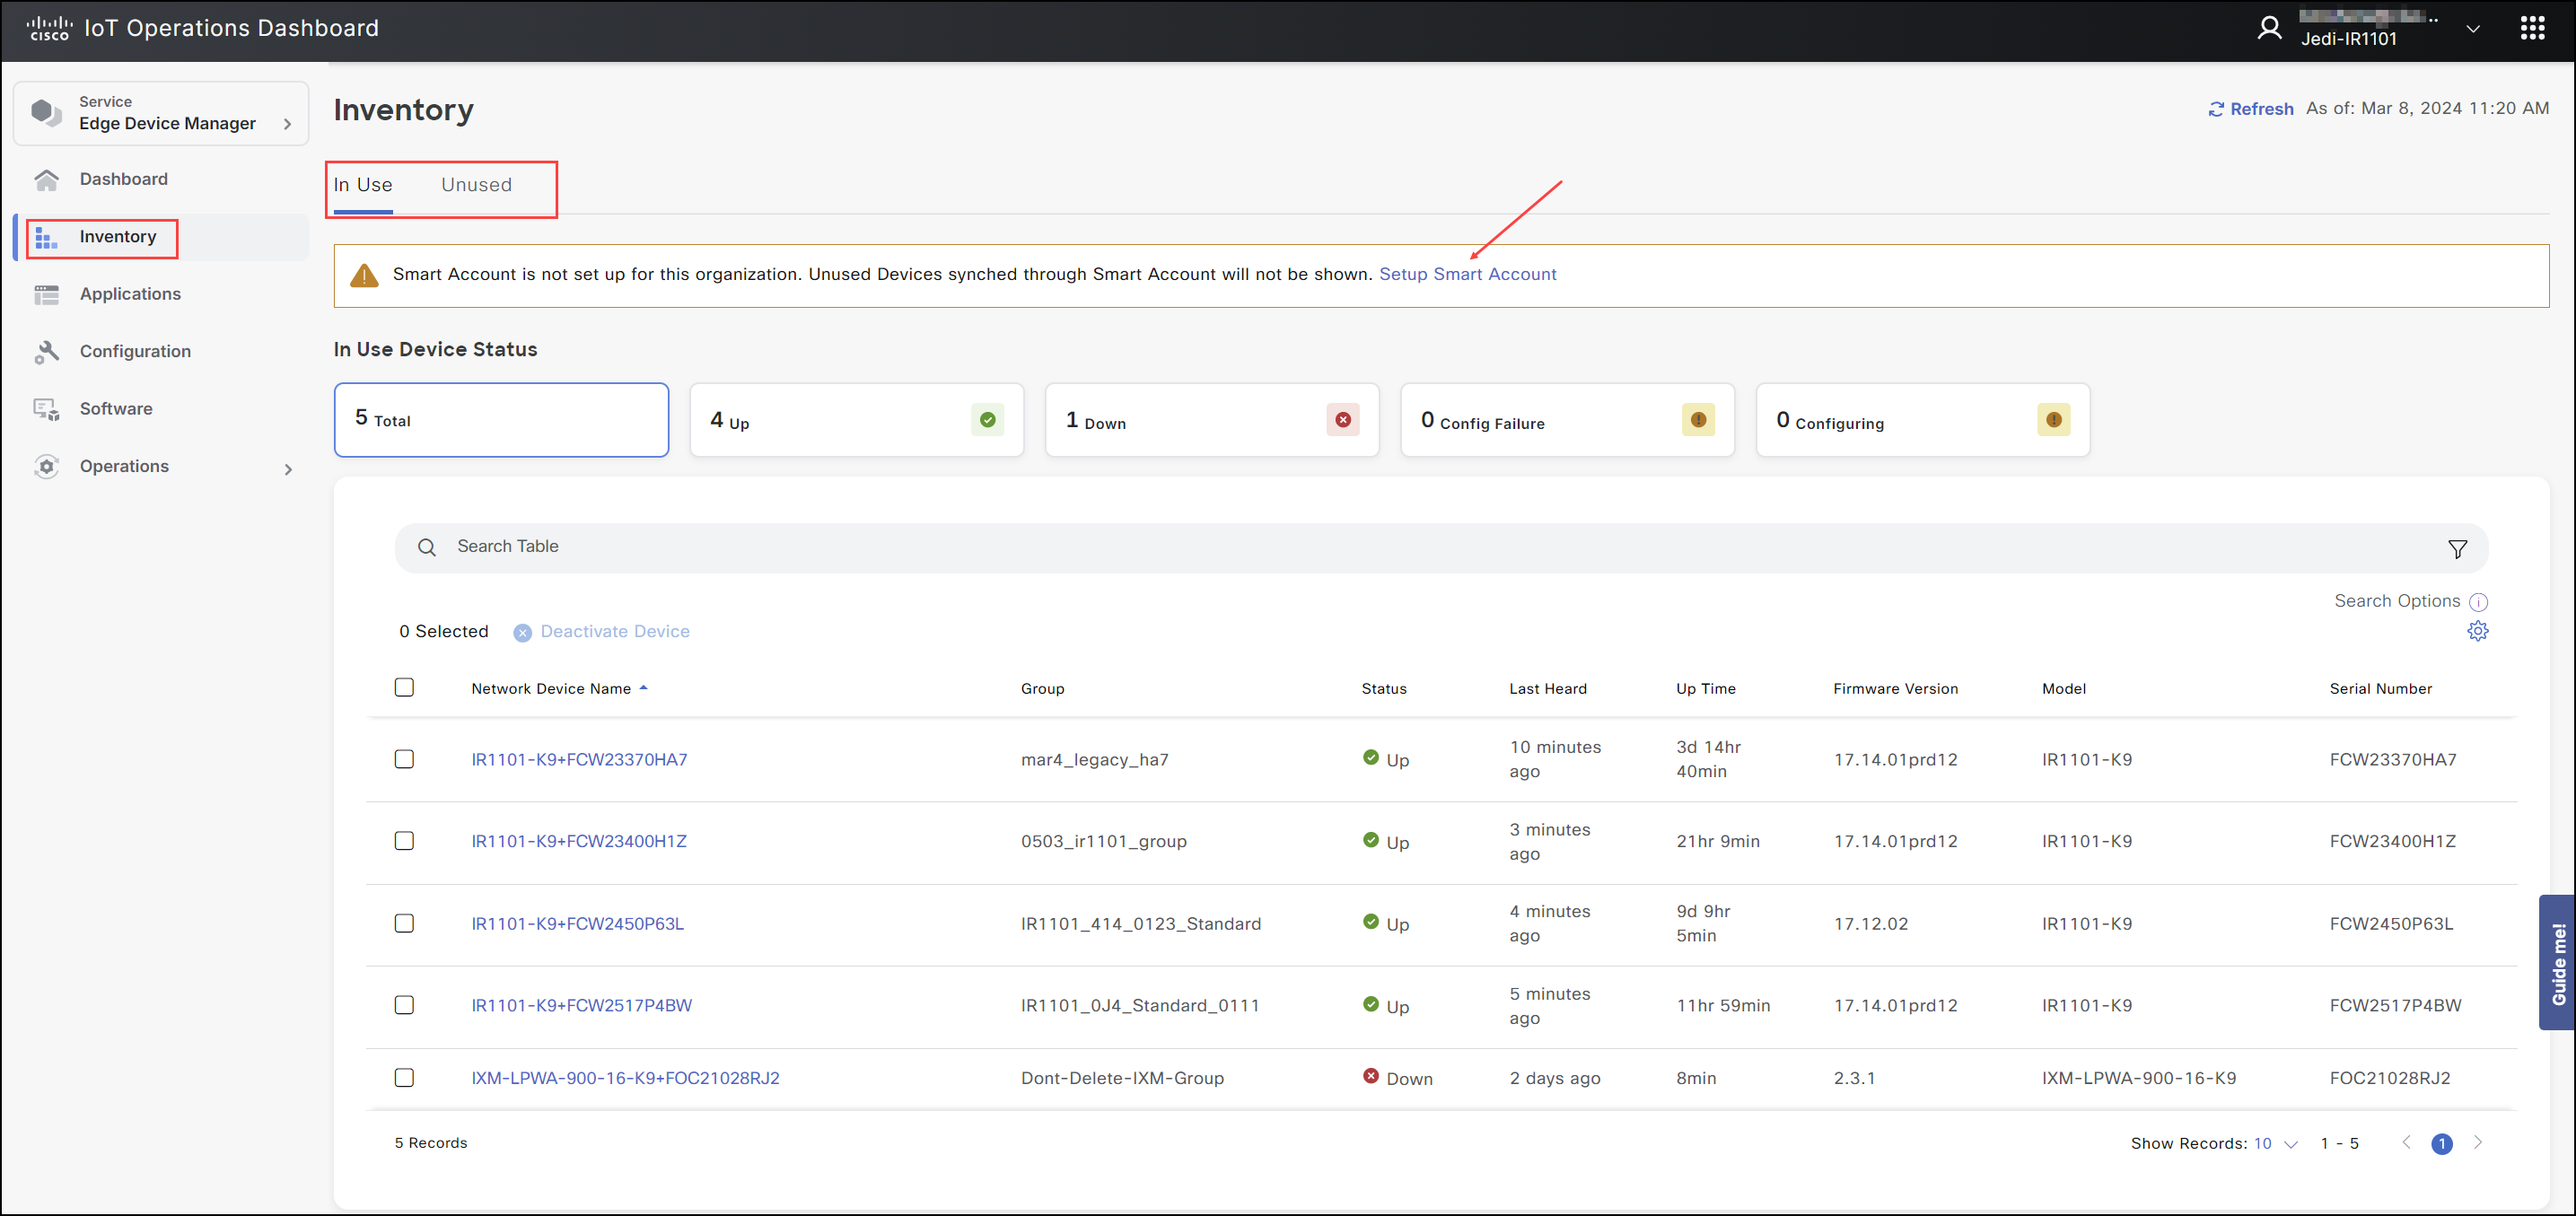The width and height of the screenshot is (2576, 1216).
Task: Click the search magnifier icon
Action: point(427,548)
